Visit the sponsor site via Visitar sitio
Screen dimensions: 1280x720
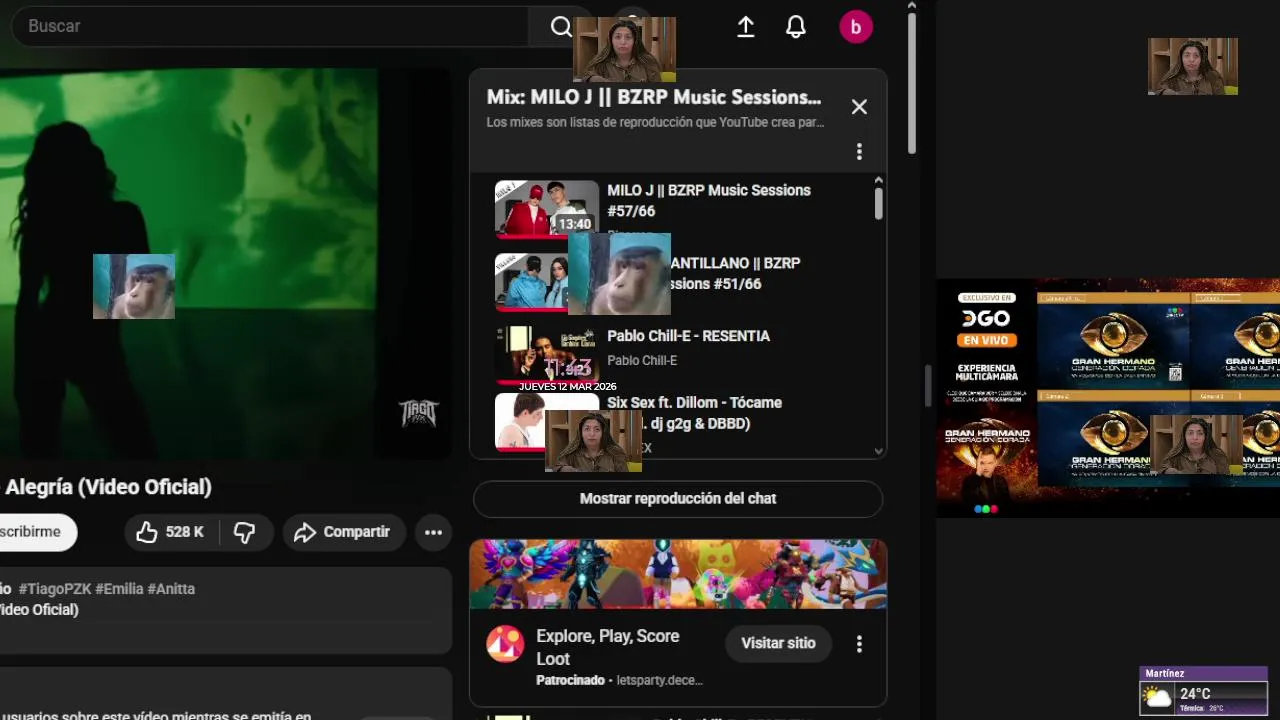pos(778,643)
